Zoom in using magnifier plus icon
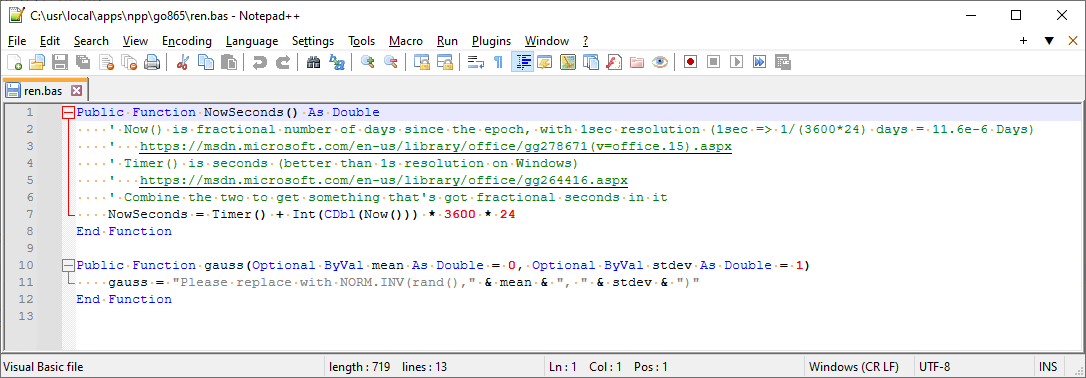Screen dimensions: 1086x378 pos(367,62)
